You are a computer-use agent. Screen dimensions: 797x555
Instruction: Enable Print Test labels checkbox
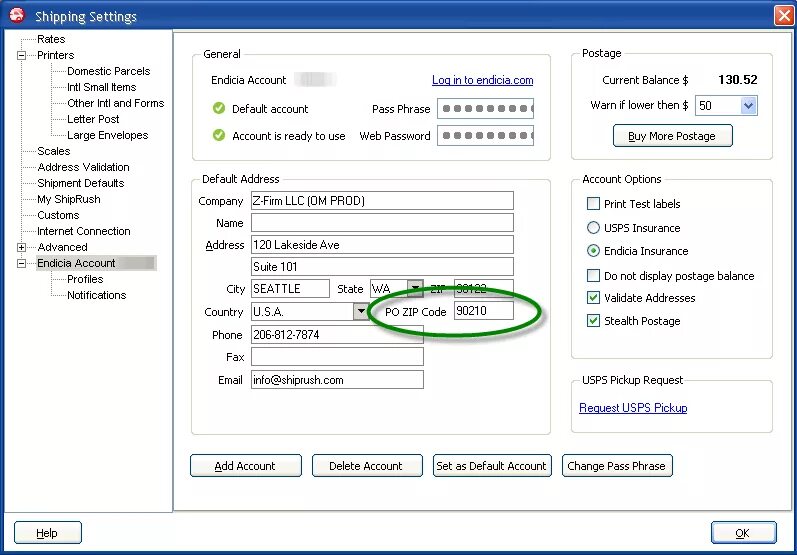pyautogui.click(x=593, y=204)
